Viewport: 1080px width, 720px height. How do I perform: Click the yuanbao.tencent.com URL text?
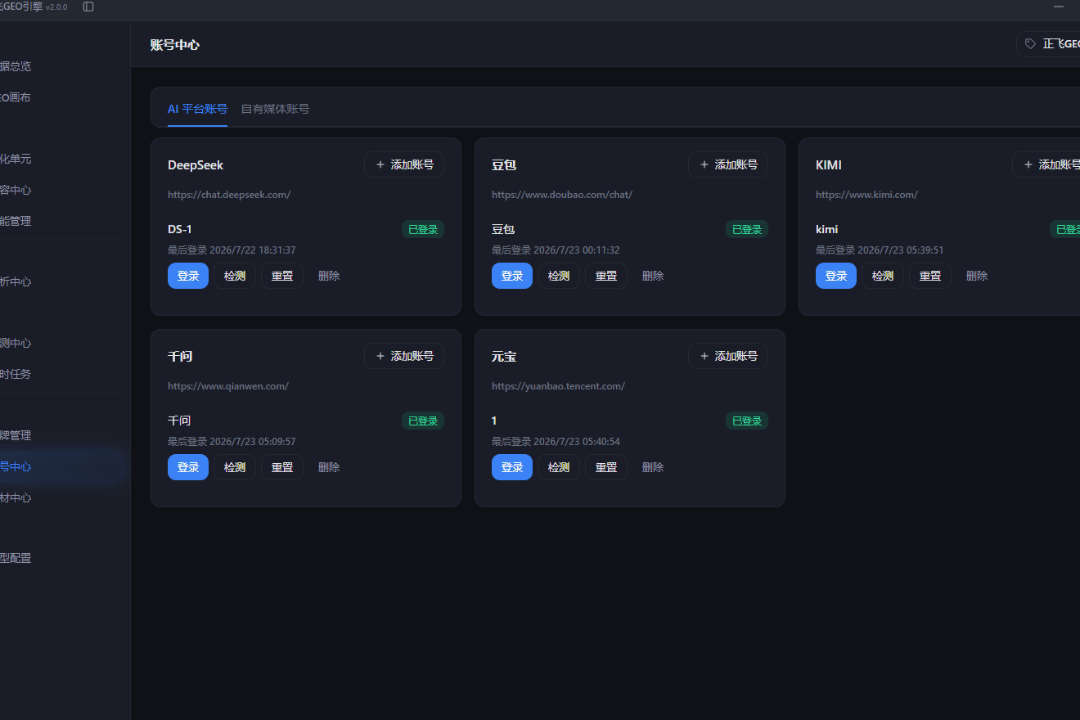click(x=559, y=387)
